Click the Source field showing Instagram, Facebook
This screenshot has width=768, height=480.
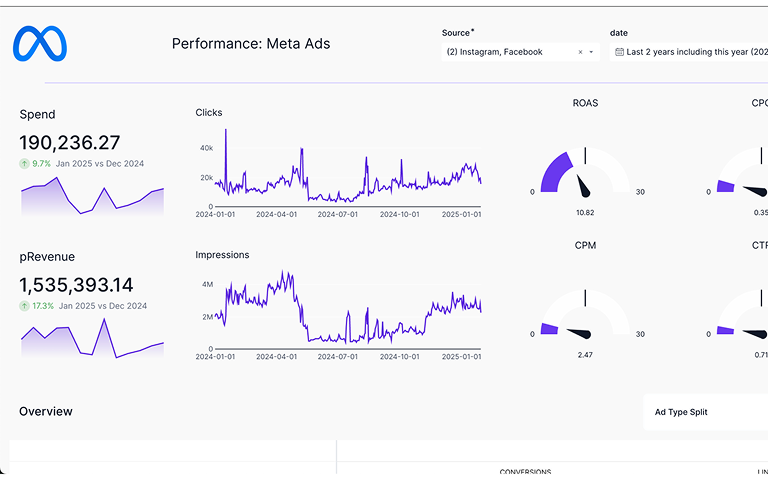505,52
